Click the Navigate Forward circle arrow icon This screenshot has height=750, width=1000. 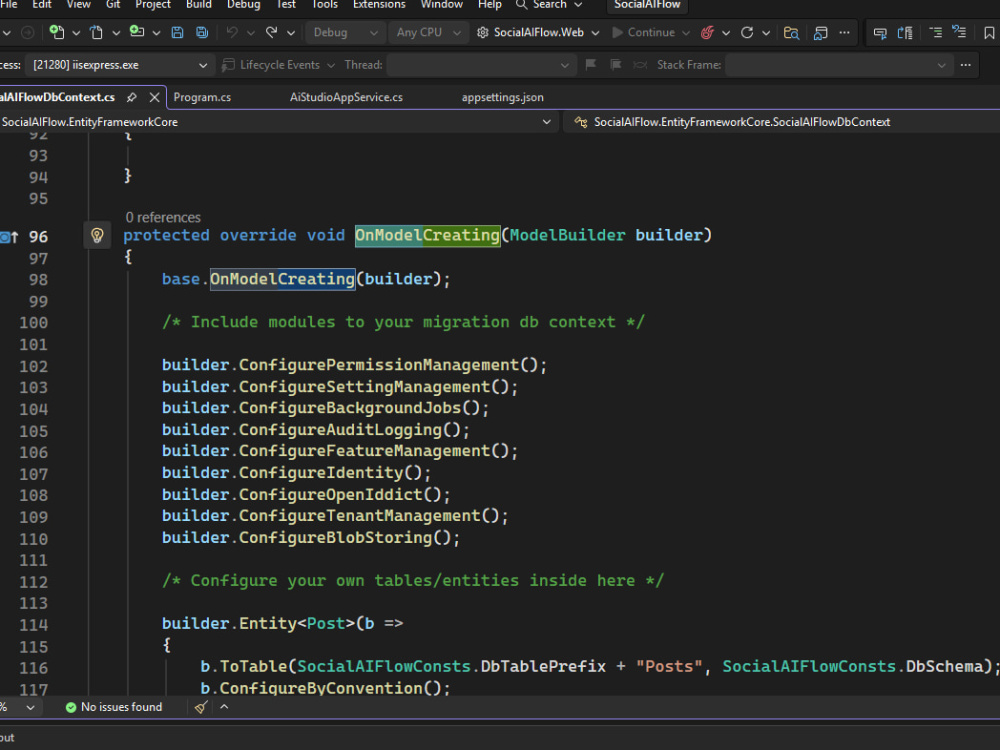27,33
